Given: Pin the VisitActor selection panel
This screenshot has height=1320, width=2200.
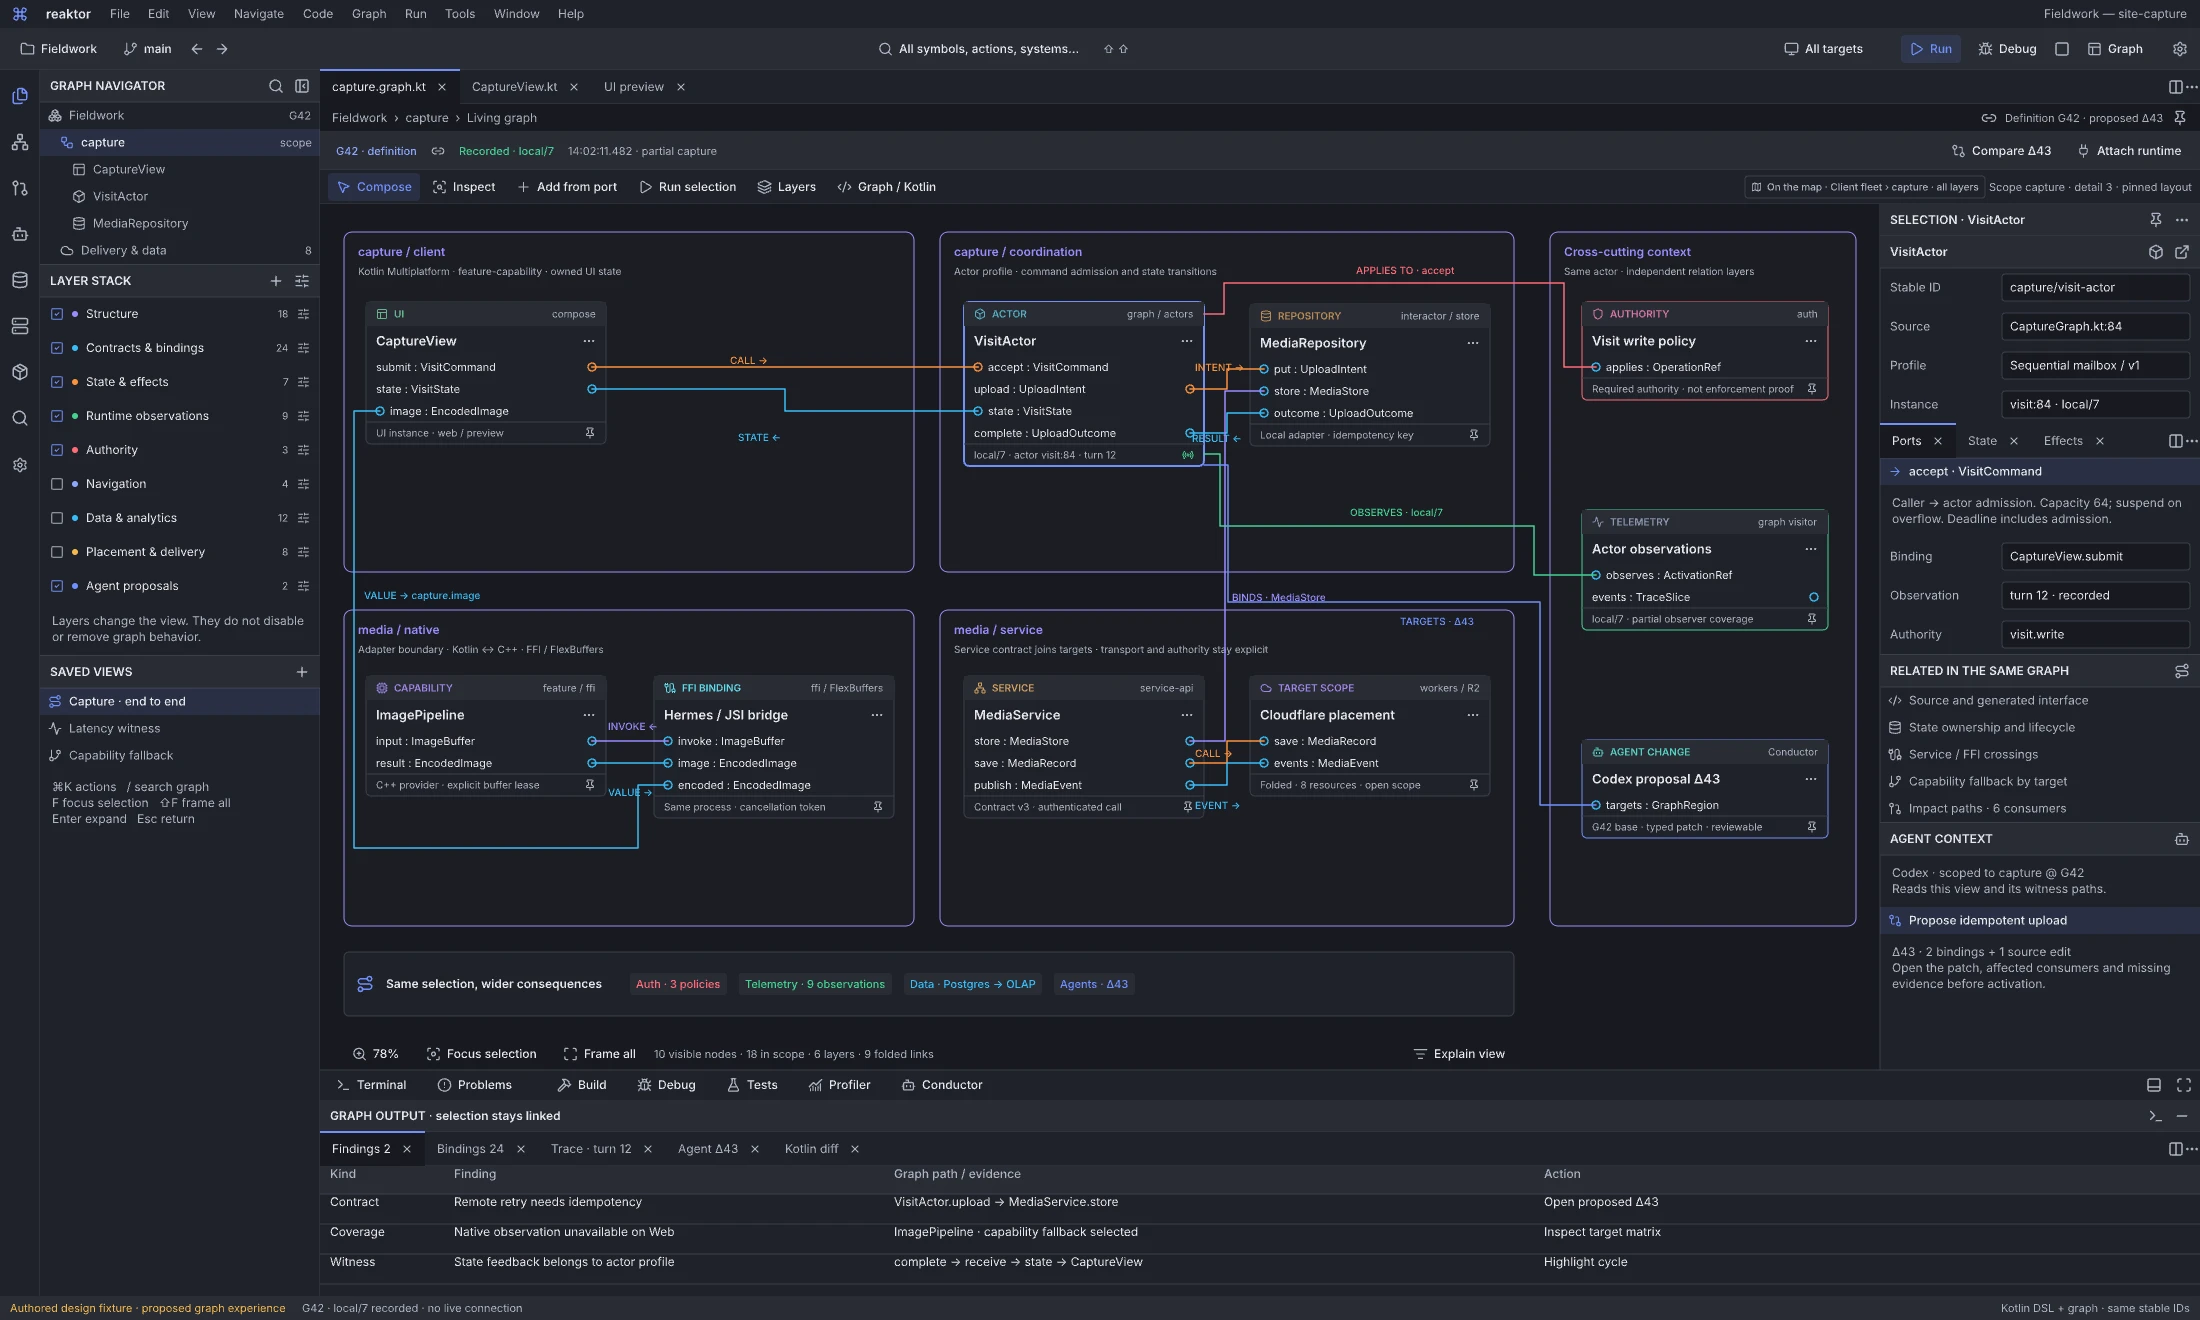Looking at the screenshot, I should (2156, 220).
